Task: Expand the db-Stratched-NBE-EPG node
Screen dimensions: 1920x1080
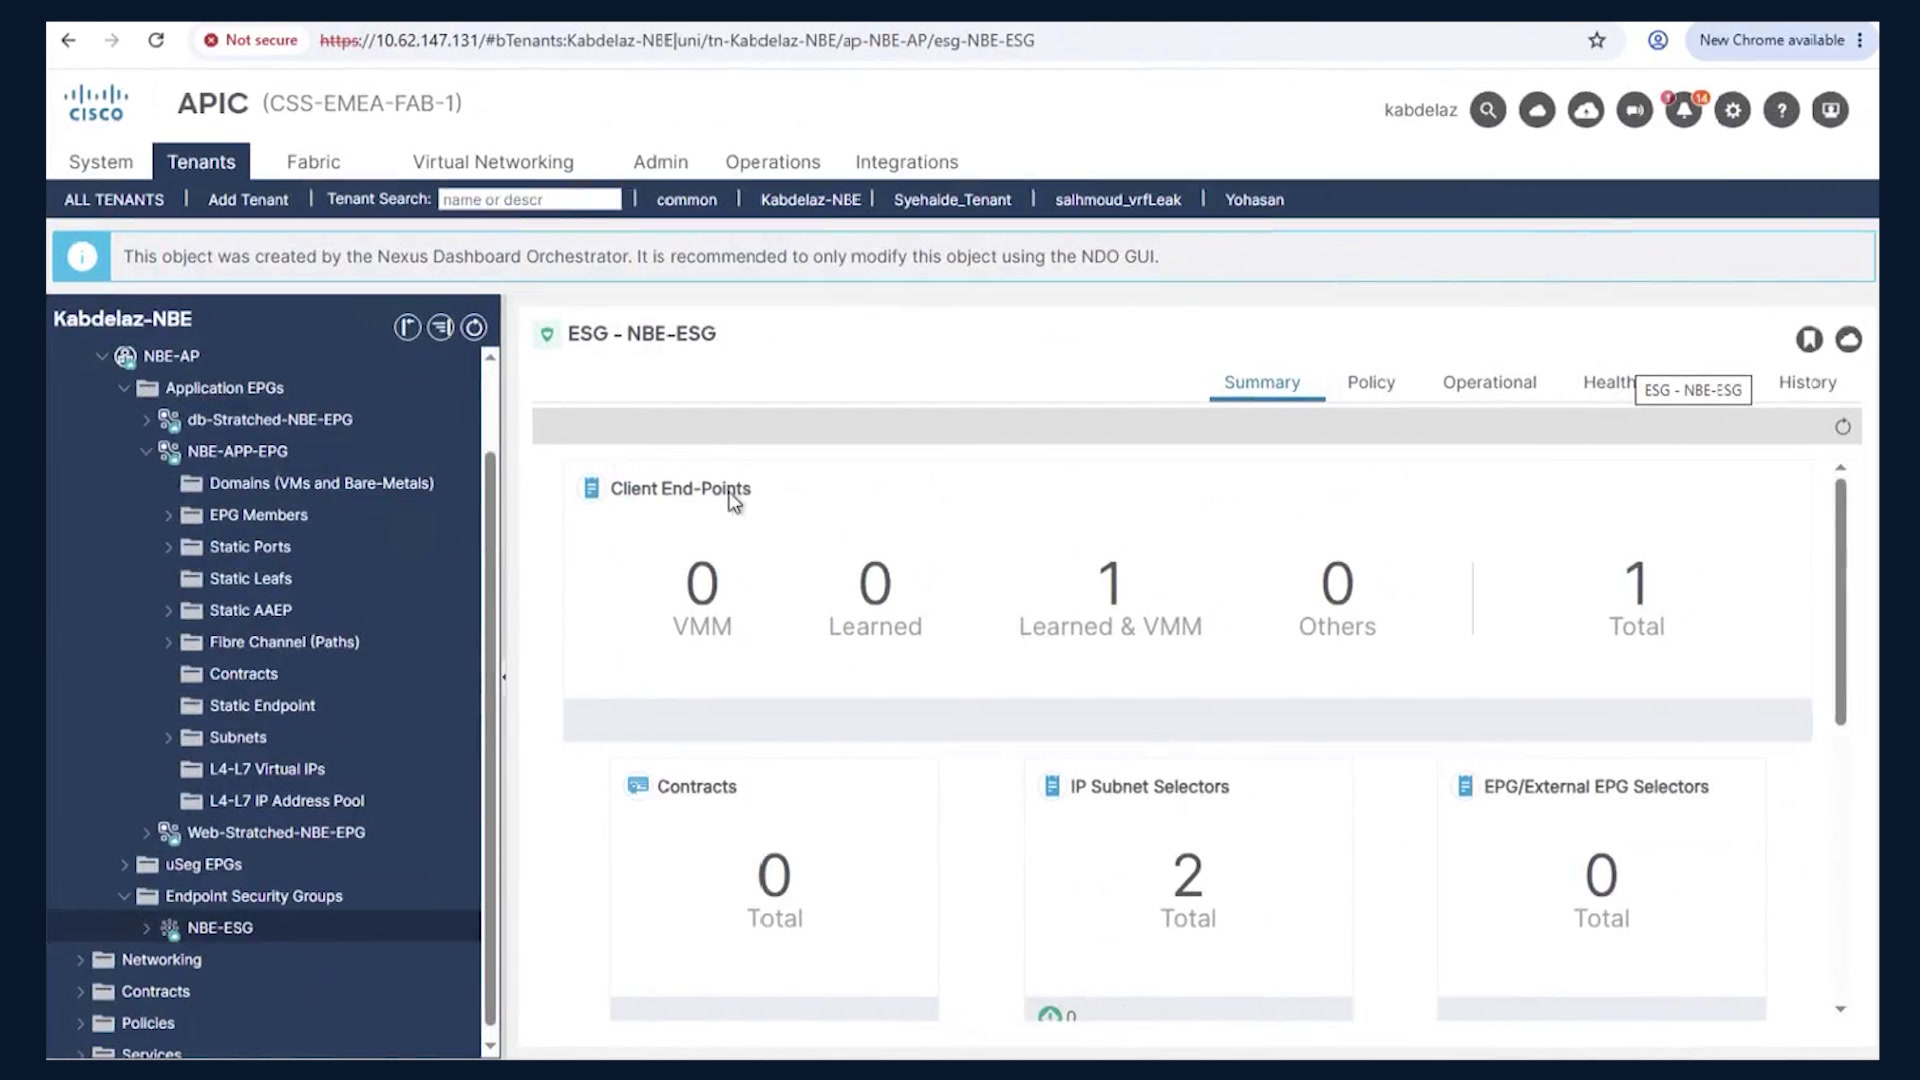Action: click(146, 420)
